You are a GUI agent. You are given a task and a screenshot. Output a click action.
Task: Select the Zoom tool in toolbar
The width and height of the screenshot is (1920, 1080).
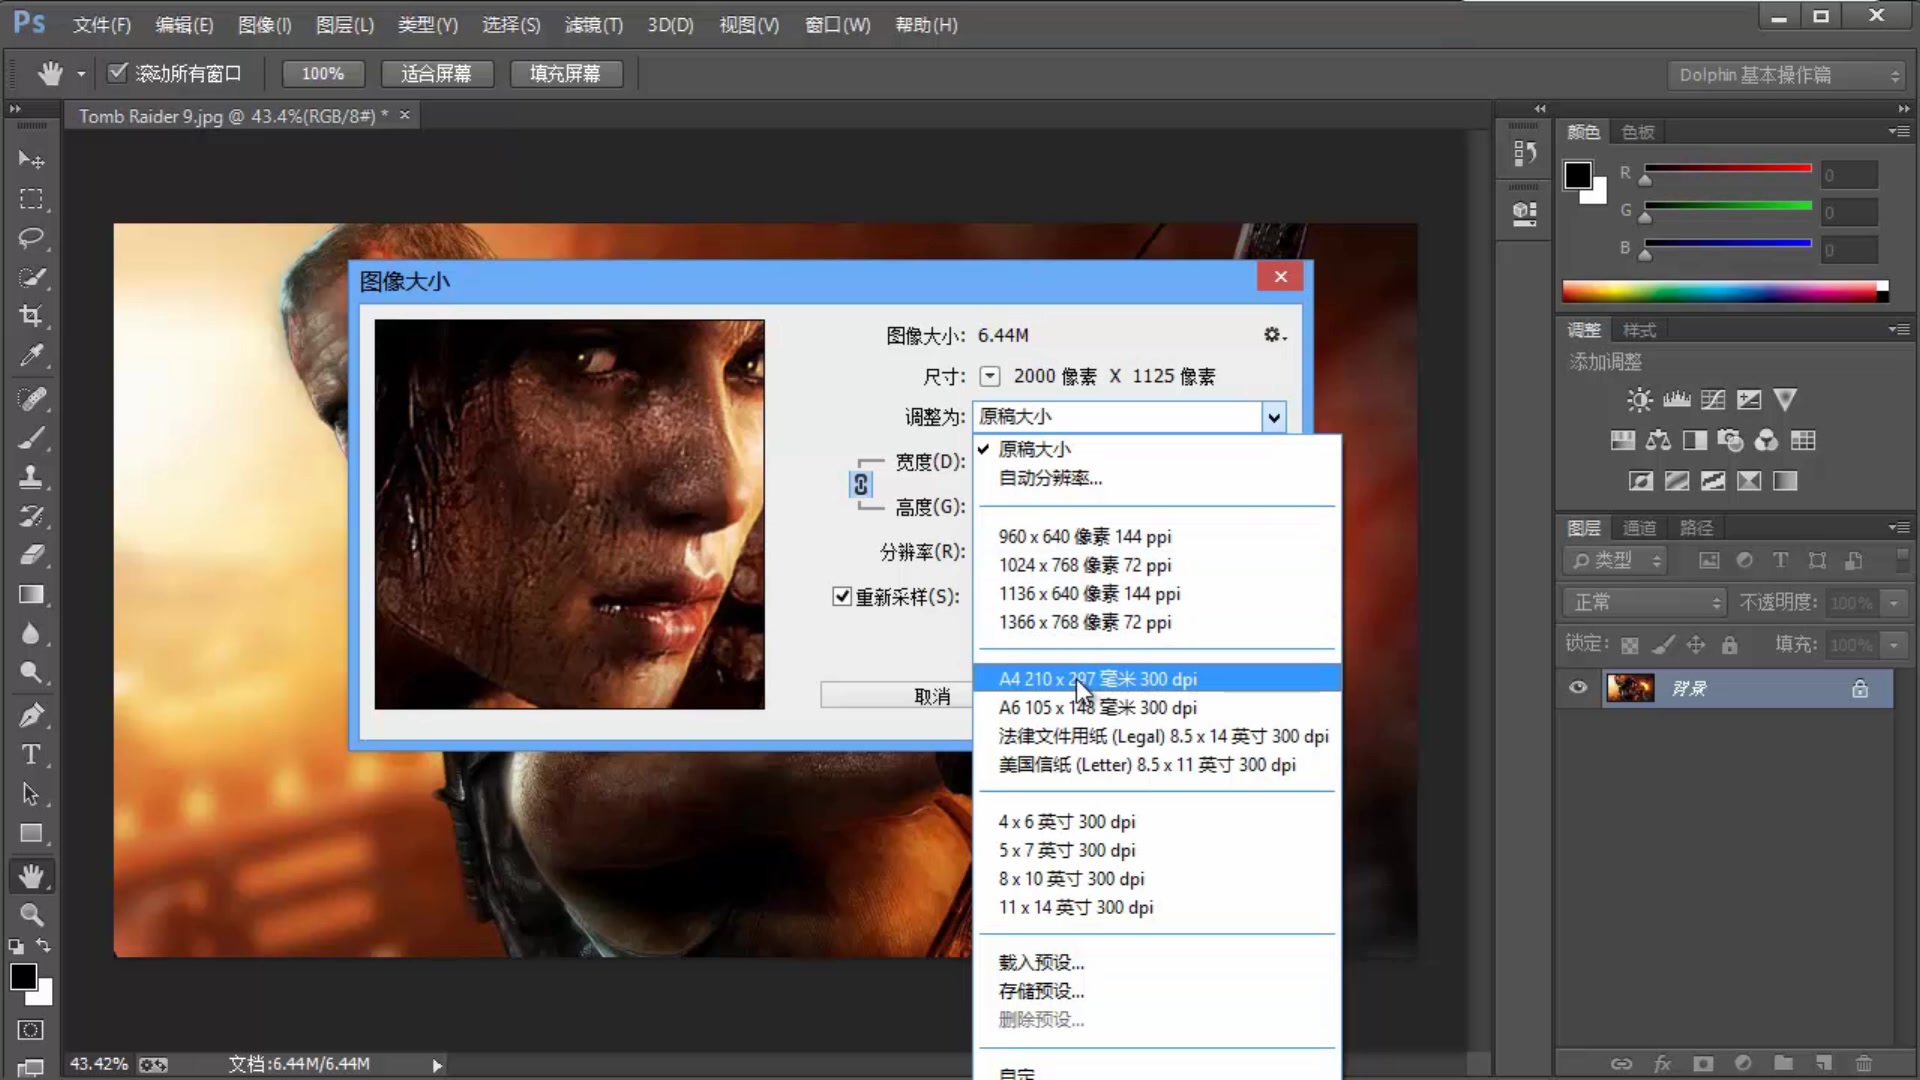[x=31, y=914]
